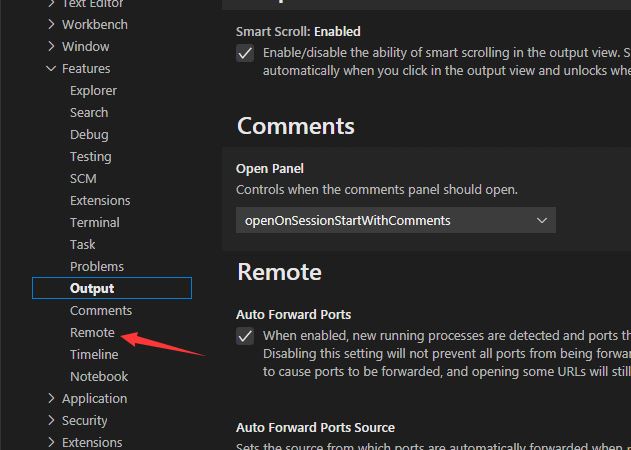Open the Testing settings category
This screenshot has height=450, width=631.
click(x=91, y=157)
